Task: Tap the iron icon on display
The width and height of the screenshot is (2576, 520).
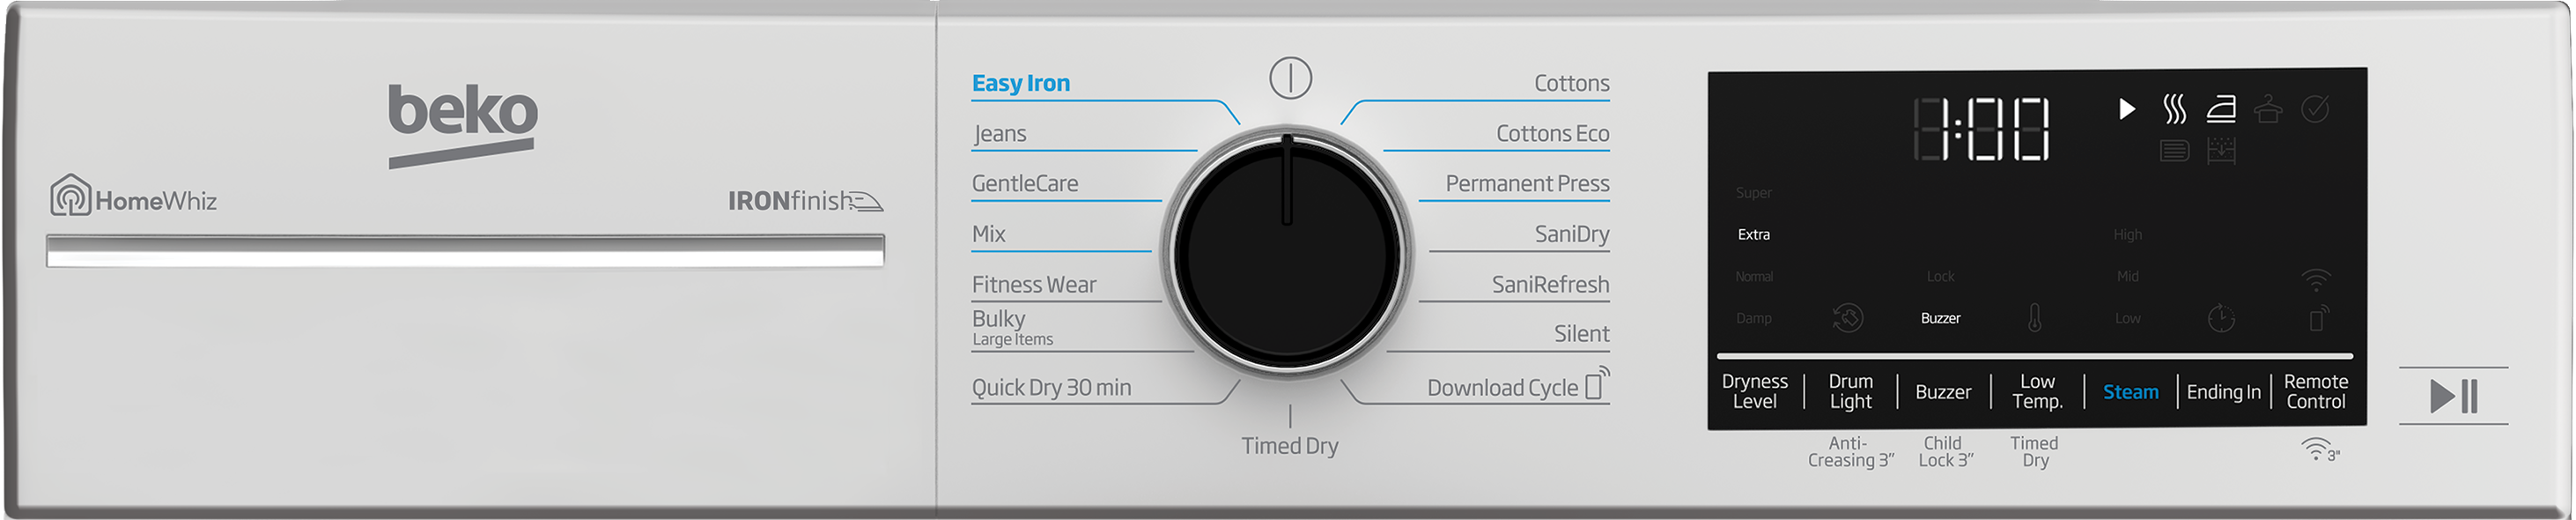Action: [2221, 108]
